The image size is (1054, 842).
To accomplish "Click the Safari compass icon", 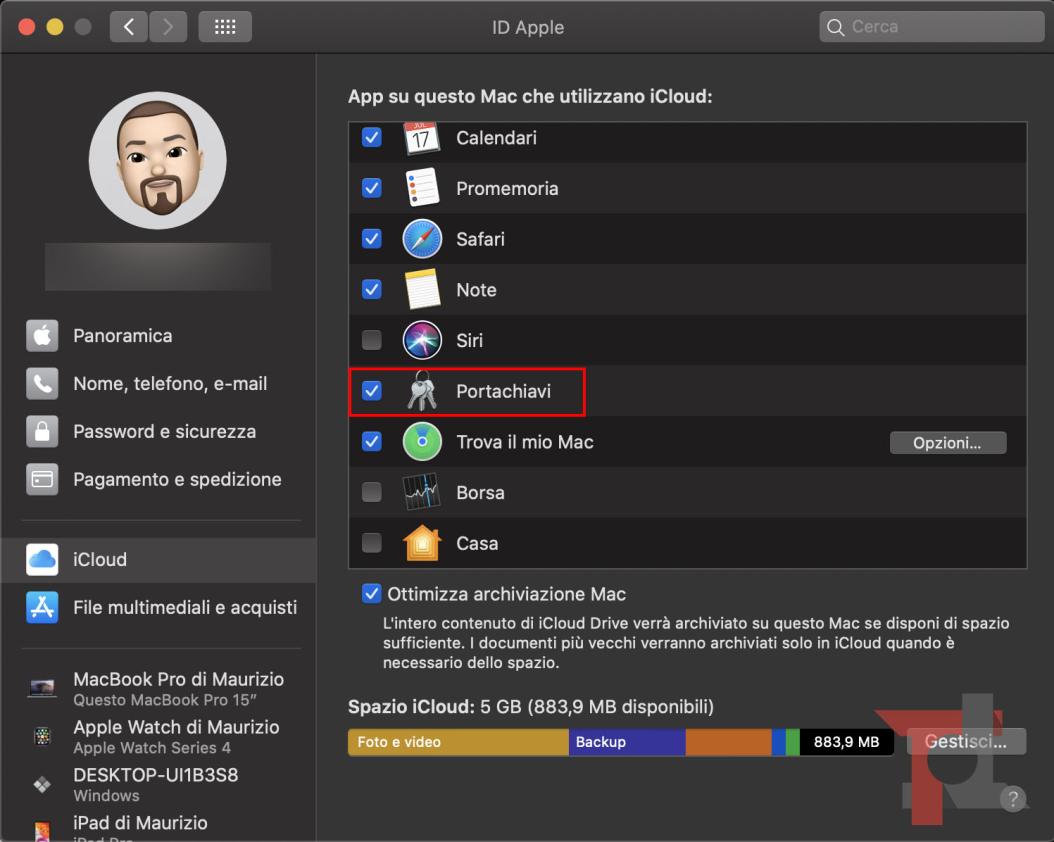I will pos(422,239).
